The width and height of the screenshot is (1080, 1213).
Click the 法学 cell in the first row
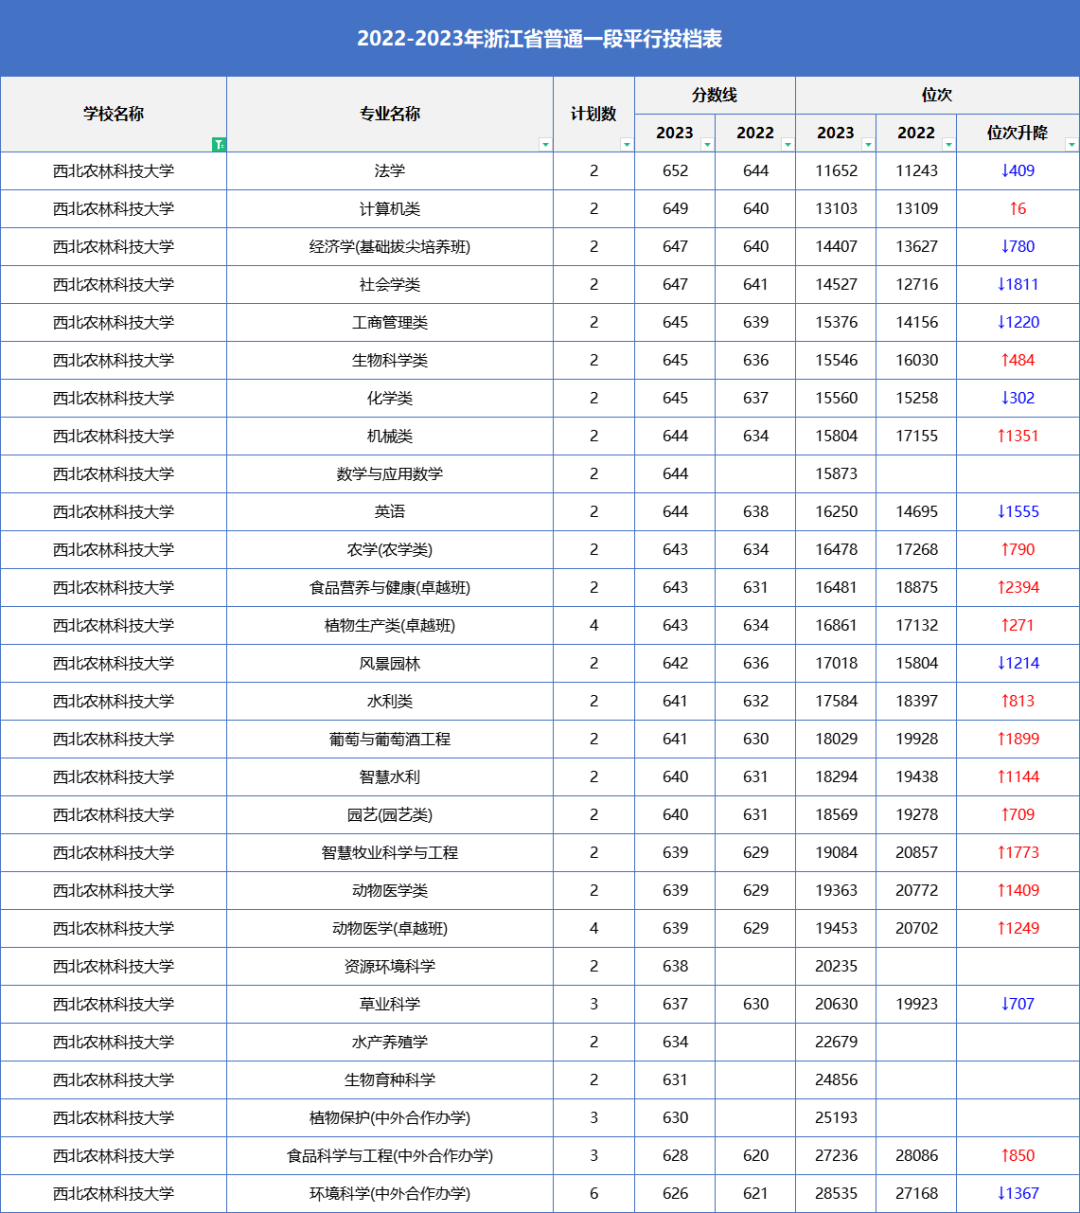pos(388,170)
